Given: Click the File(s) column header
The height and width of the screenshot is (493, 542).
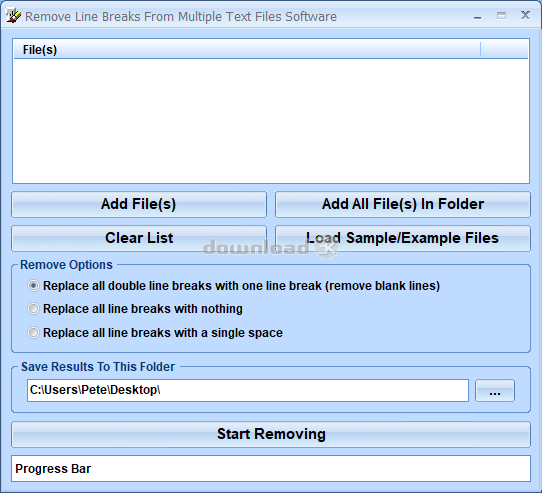Looking at the screenshot, I should (x=247, y=49).
